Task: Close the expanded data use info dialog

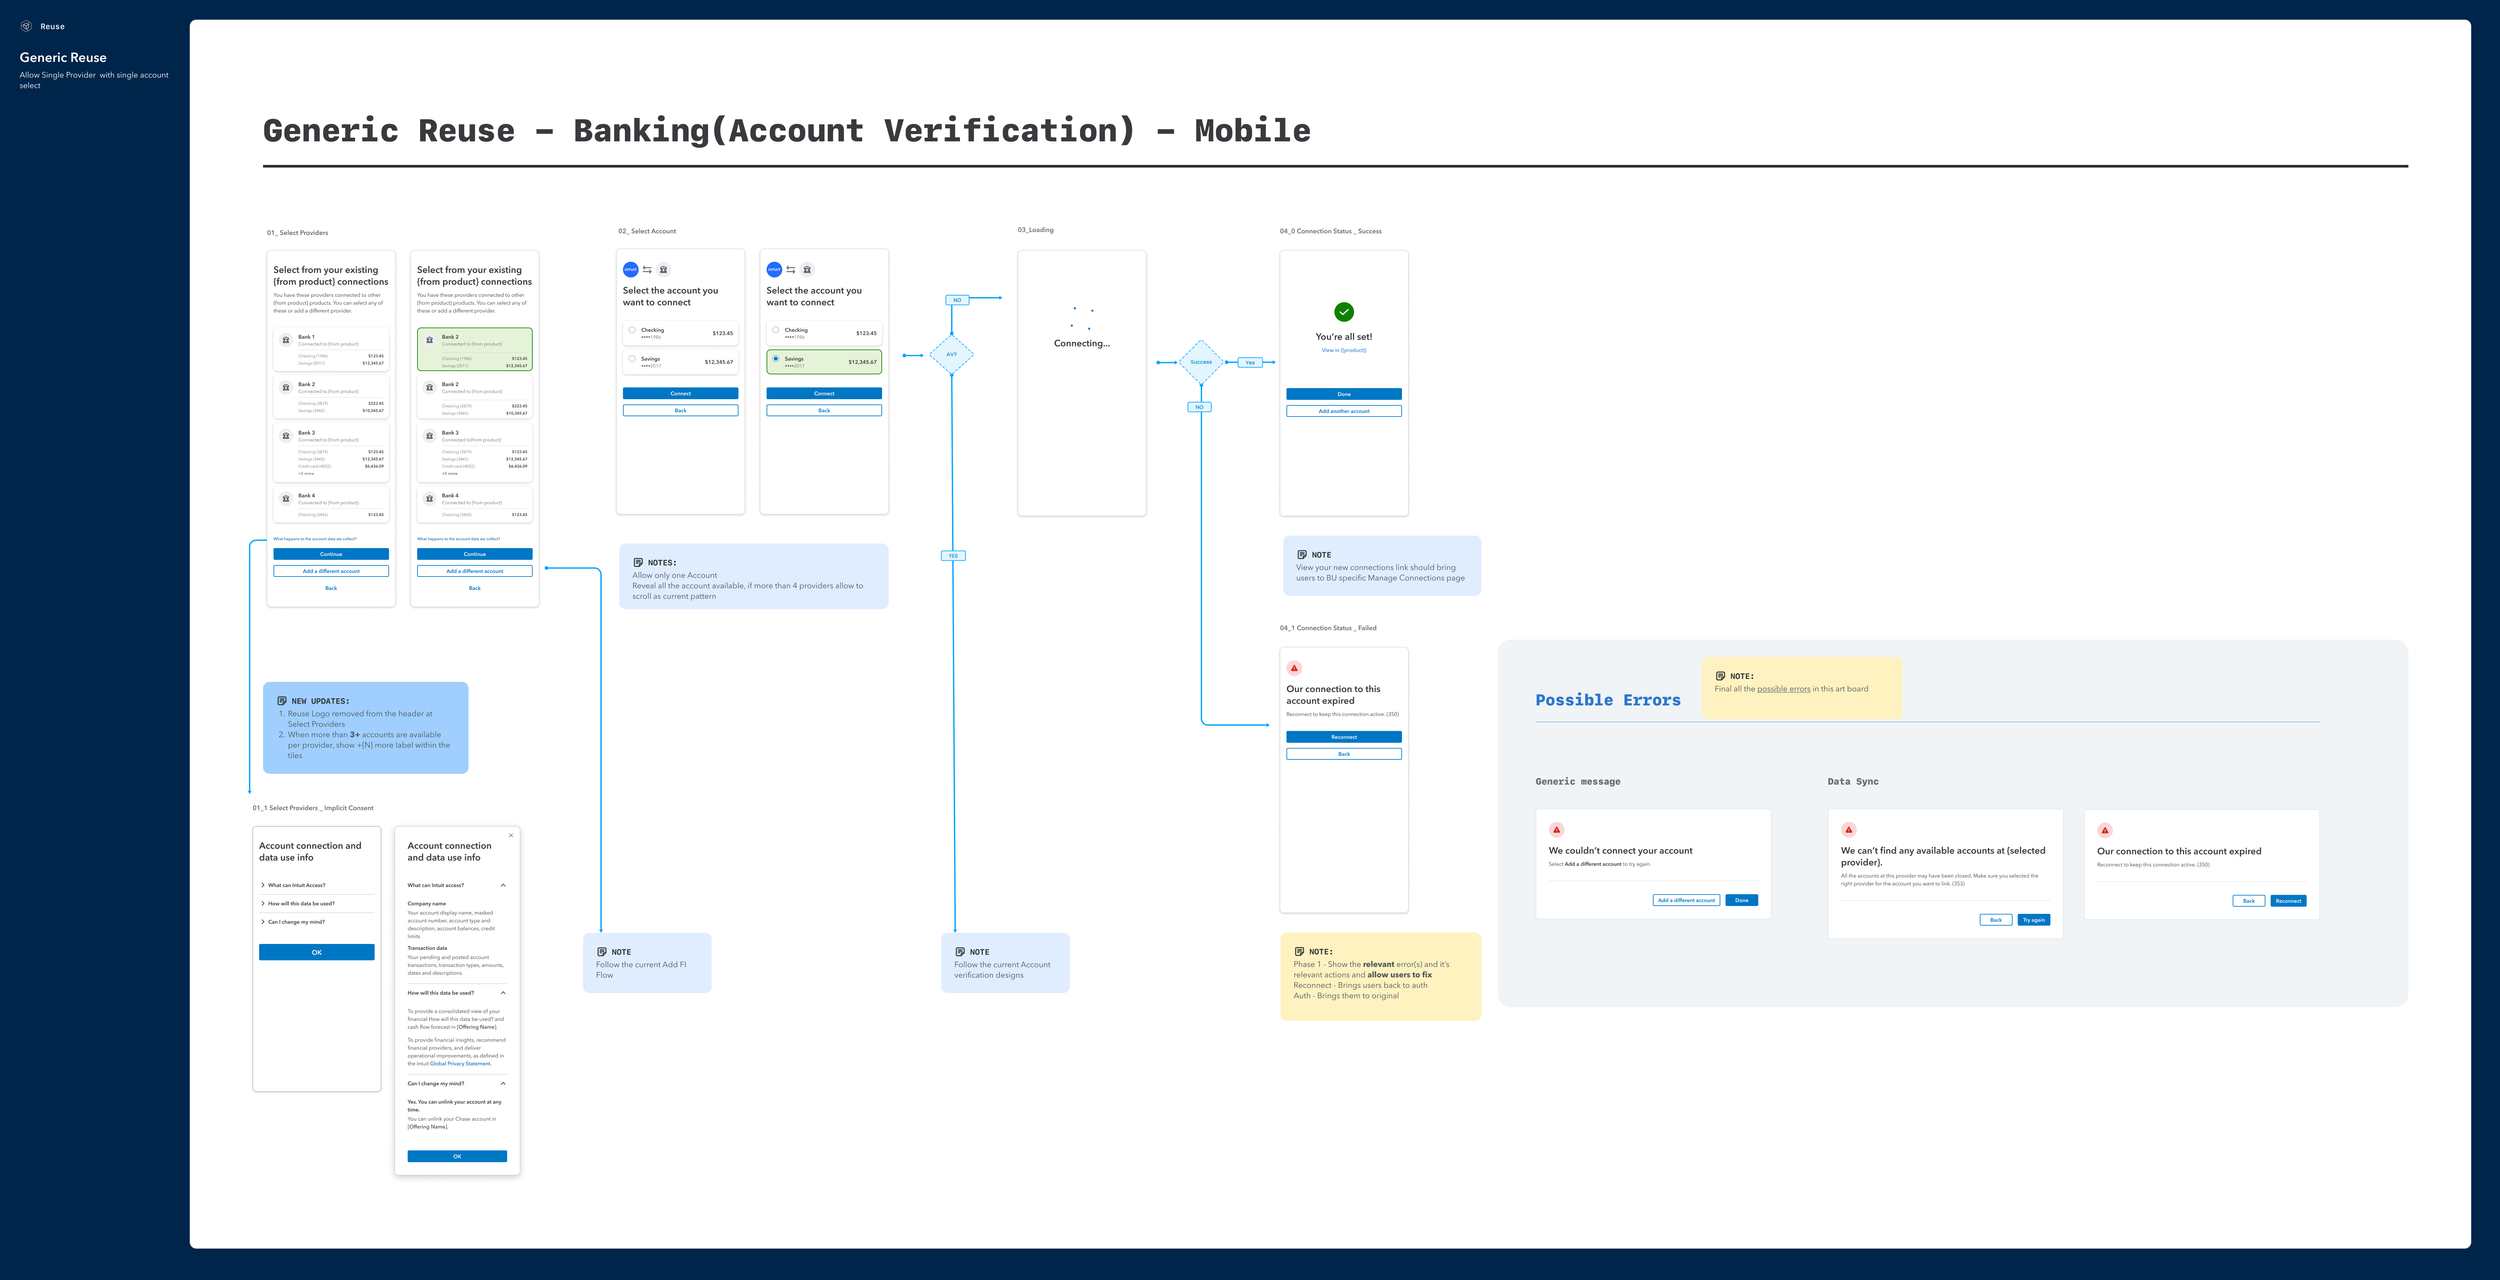Action: (x=511, y=836)
